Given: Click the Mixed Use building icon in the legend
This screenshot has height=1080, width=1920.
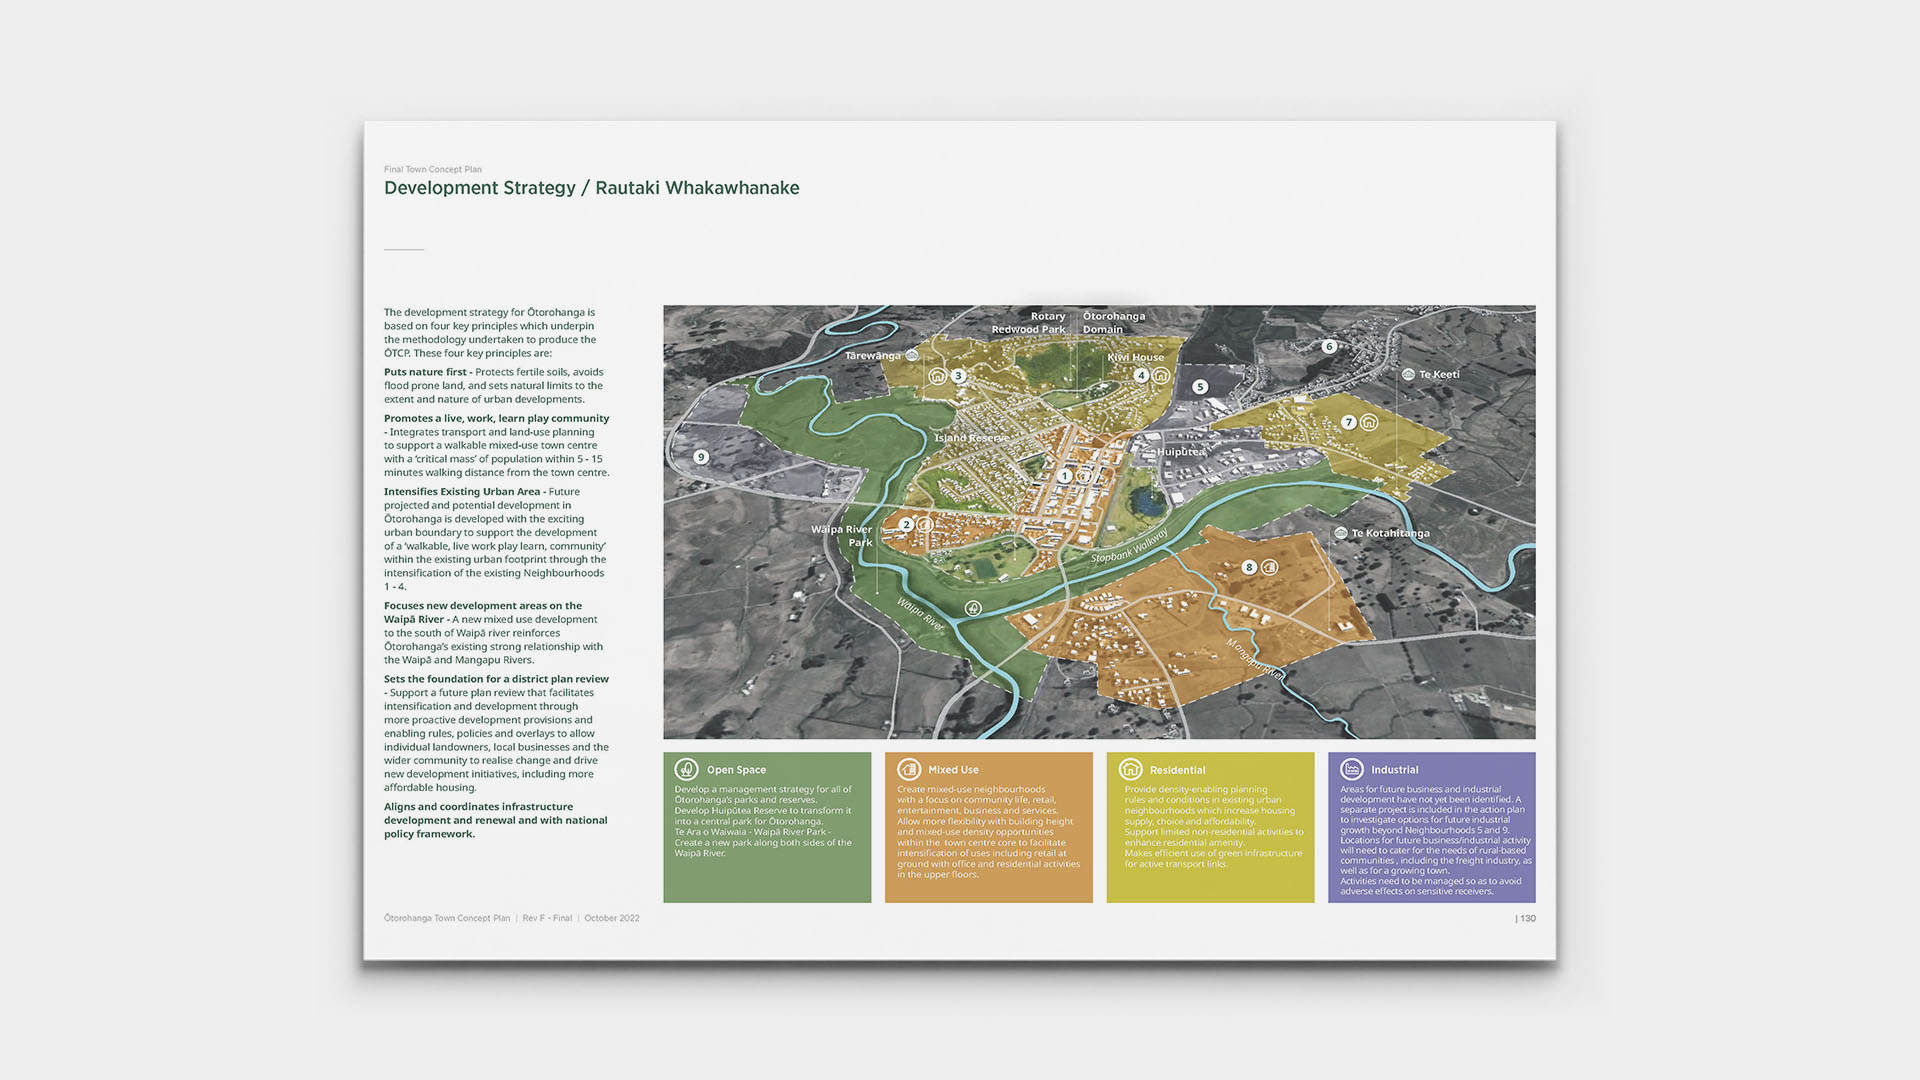Looking at the screenshot, I should coord(908,769).
